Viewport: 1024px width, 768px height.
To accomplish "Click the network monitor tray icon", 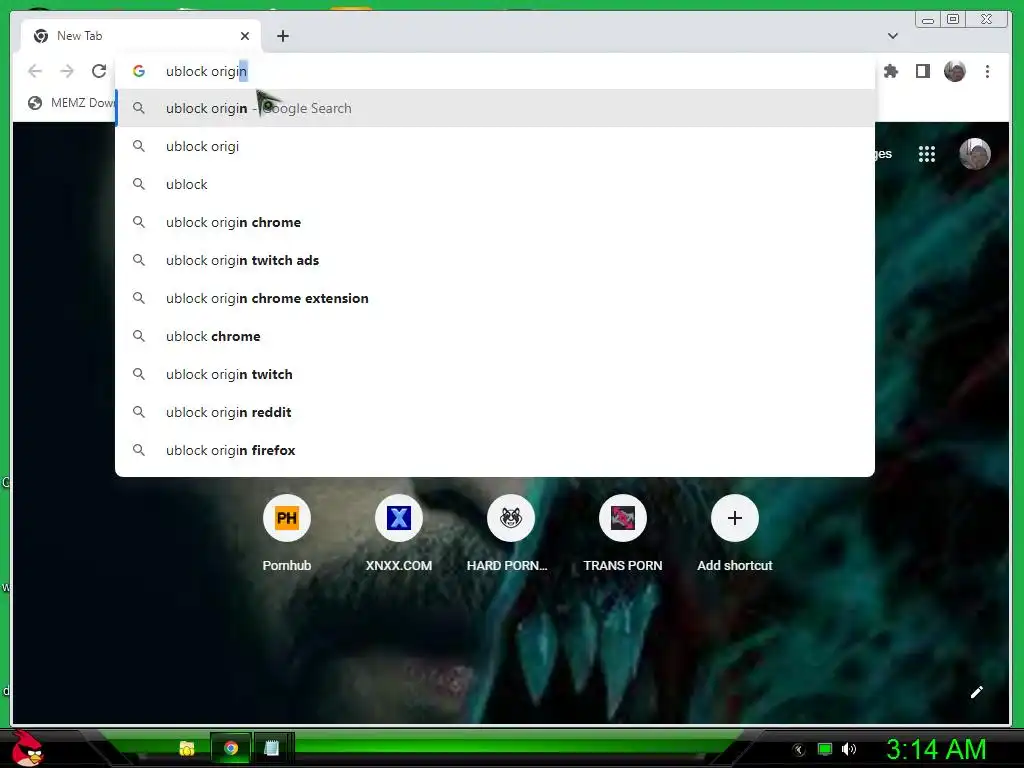I will pyautogui.click(x=825, y=749).
